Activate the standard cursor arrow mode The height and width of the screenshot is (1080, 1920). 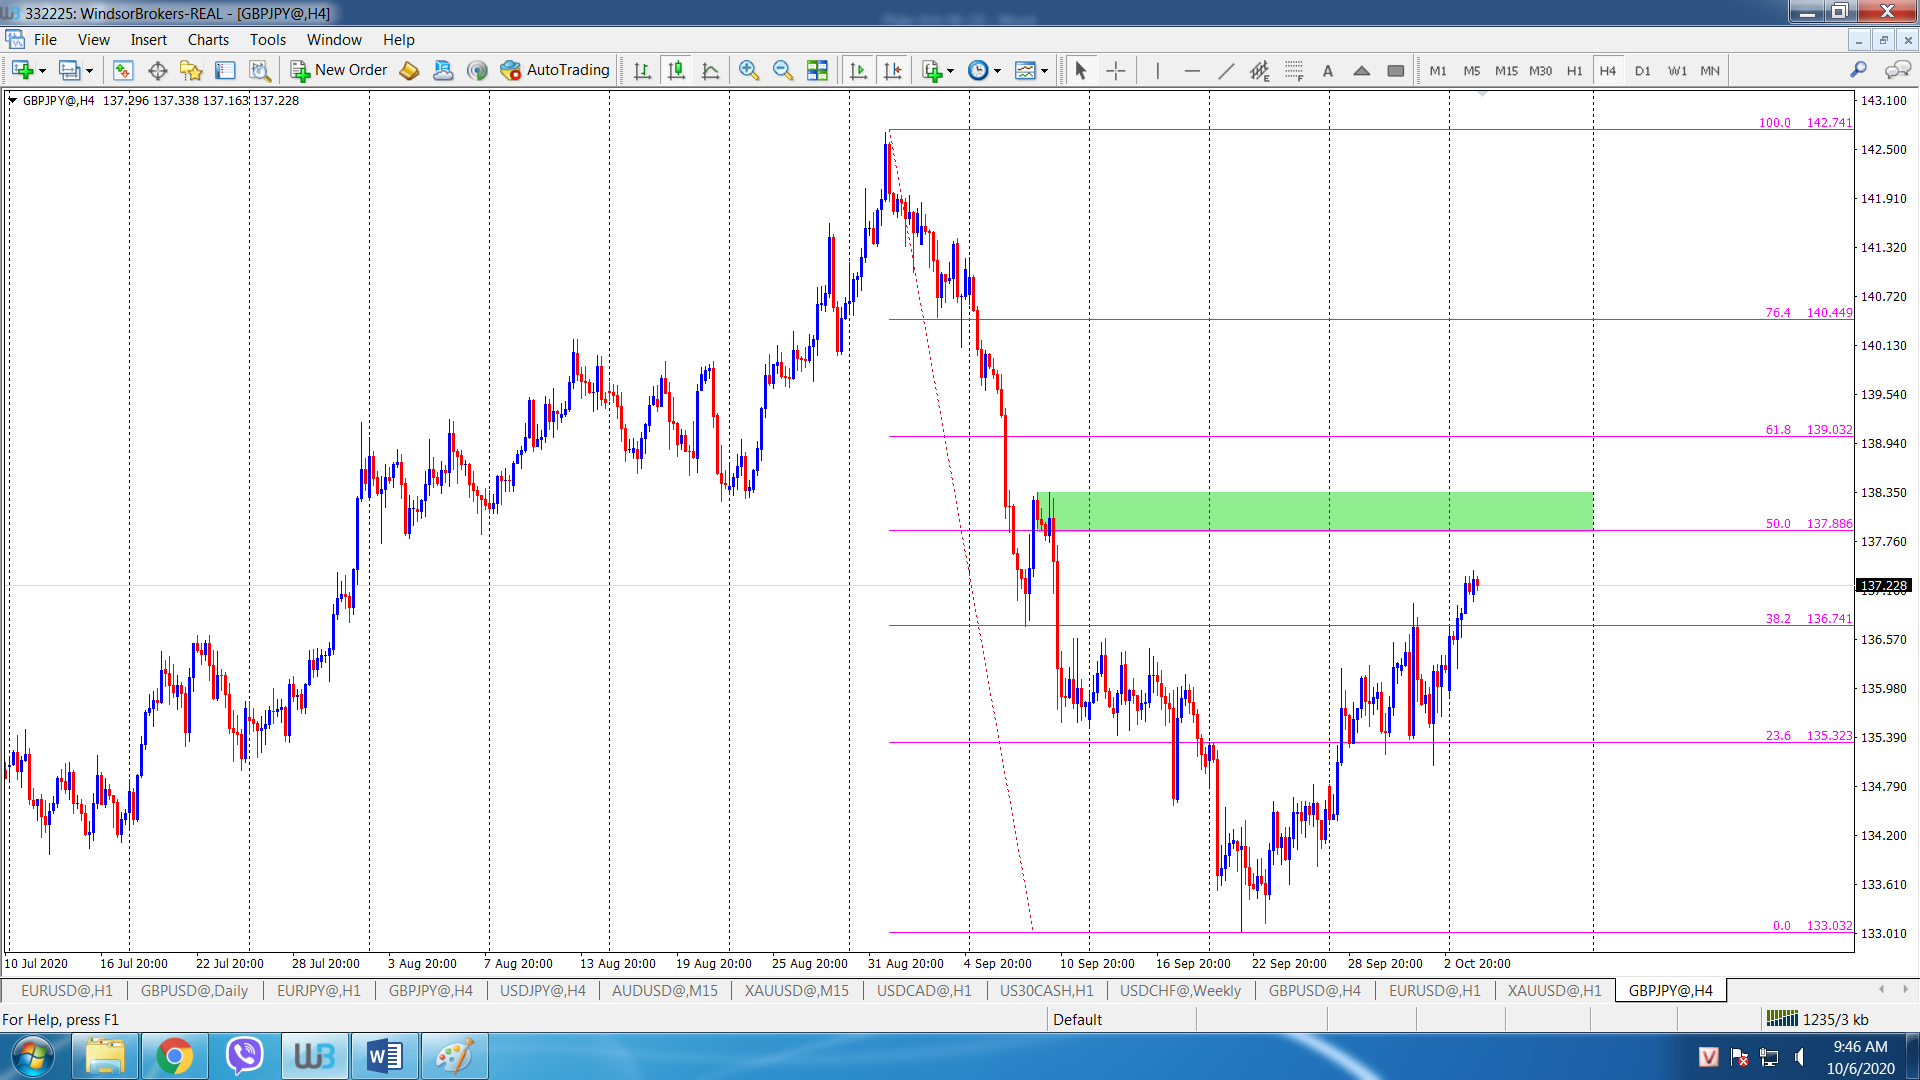click(x=1080, y=70)
